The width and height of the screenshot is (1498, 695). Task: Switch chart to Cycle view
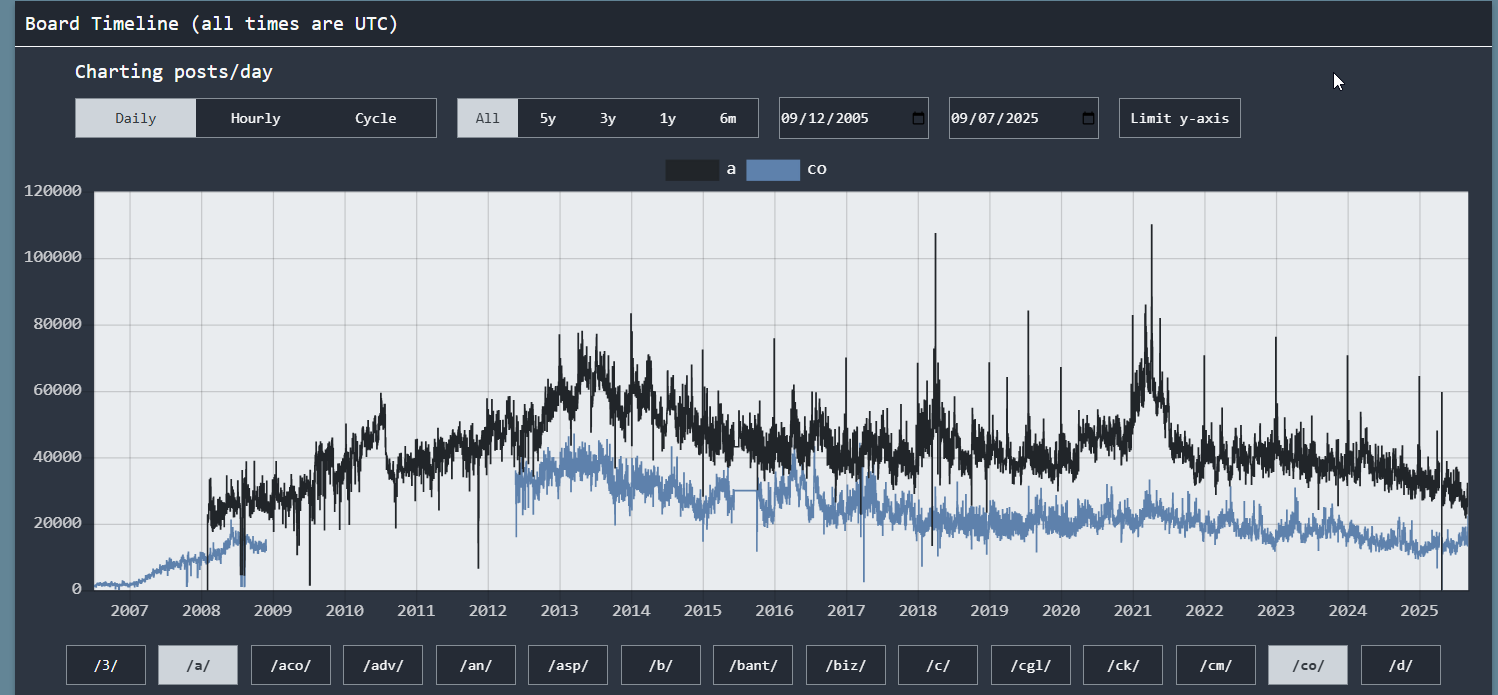pos(375,118)
